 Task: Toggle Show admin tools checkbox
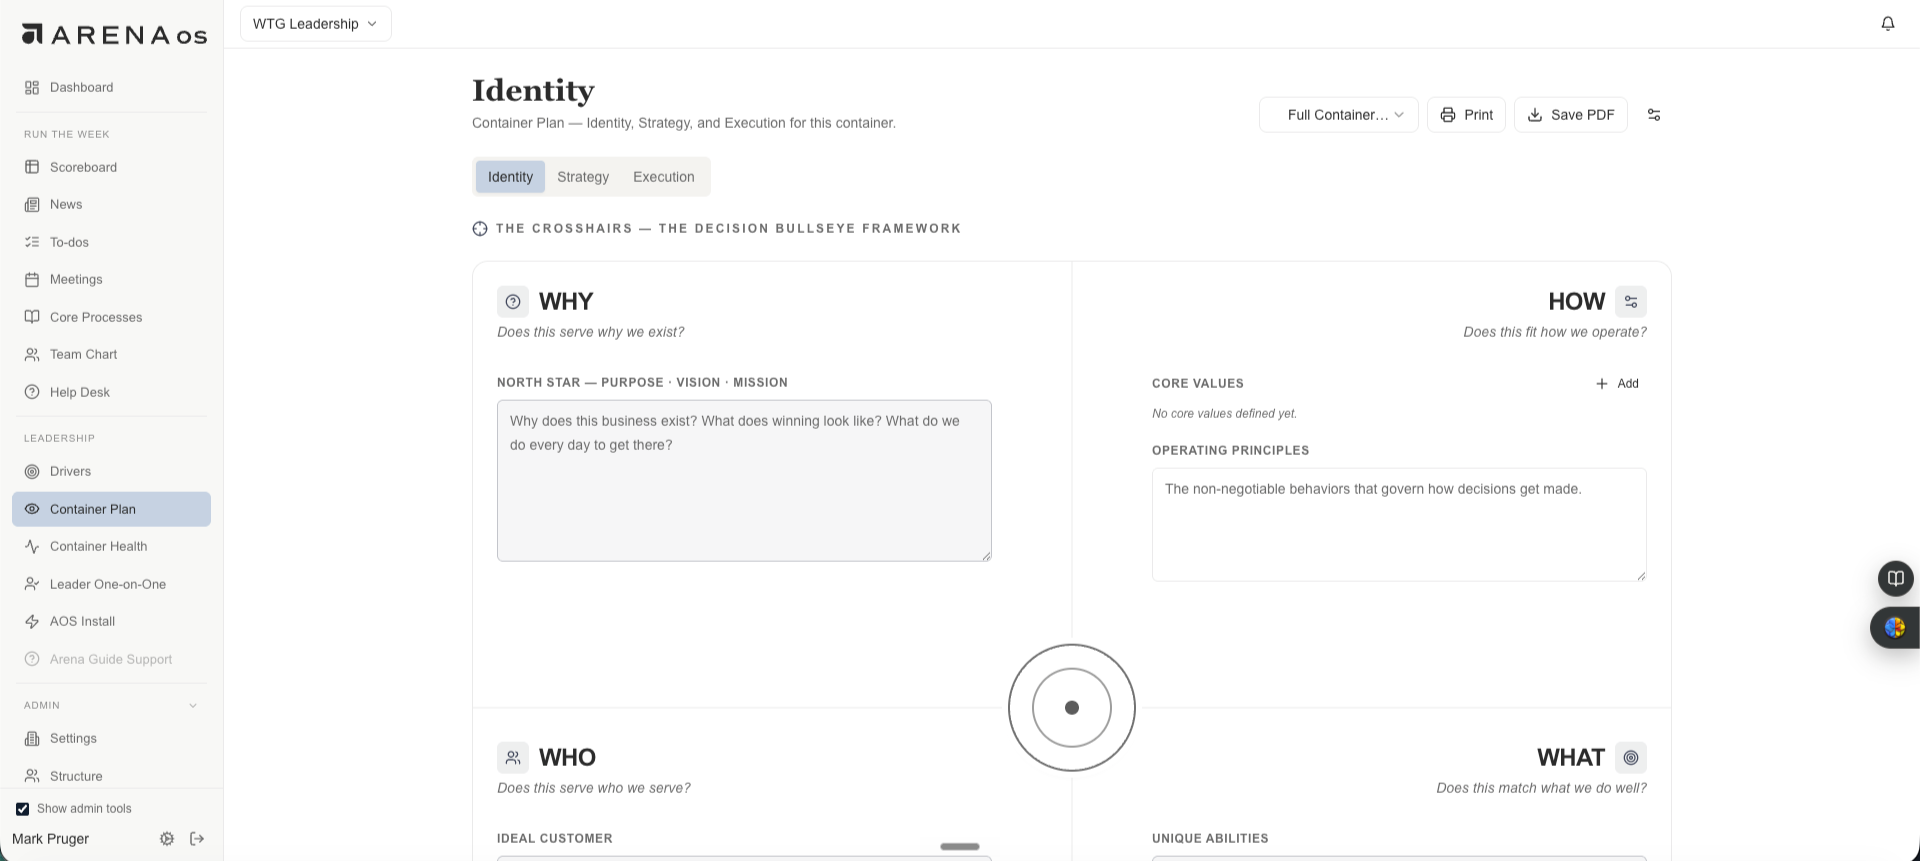pyautogui.click(x=22, y=809)
